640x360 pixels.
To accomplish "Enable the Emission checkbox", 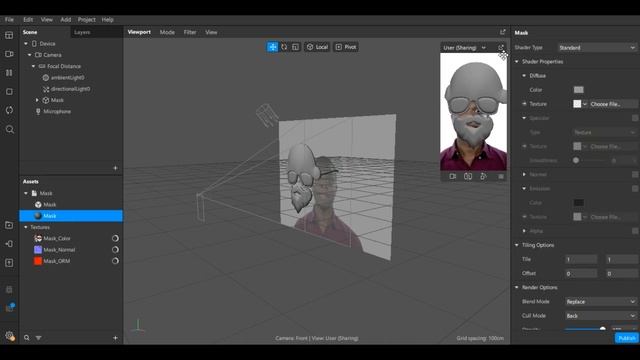I will pos(635,189).
